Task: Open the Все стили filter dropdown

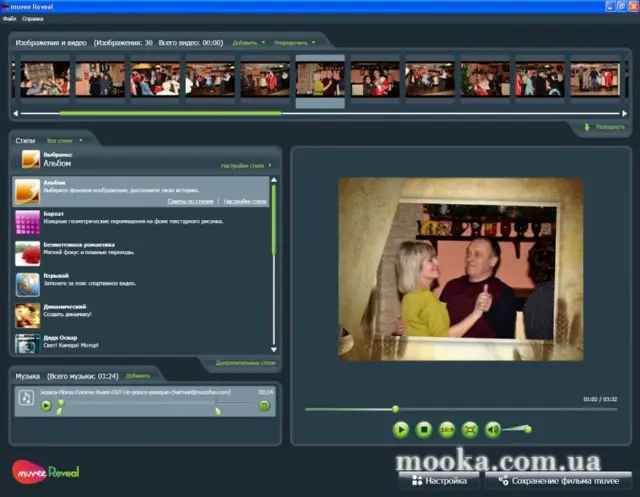Action: click(x=64, y=140)
